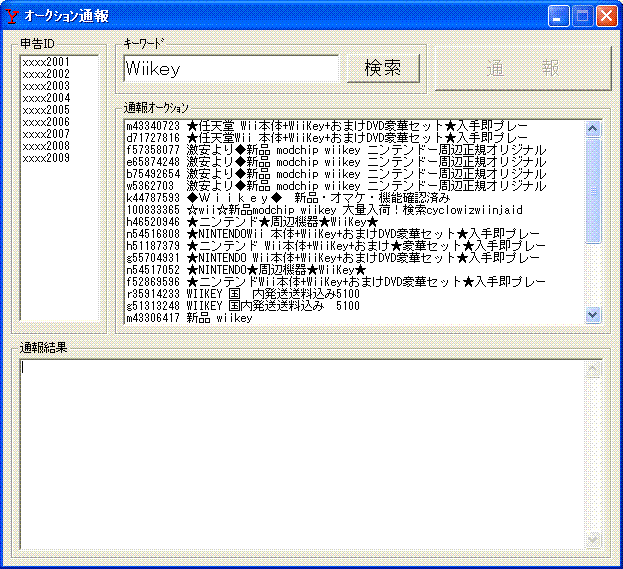Click the 検索 search button
Screen dimensions: 623x569
click(x=383, y=68)
